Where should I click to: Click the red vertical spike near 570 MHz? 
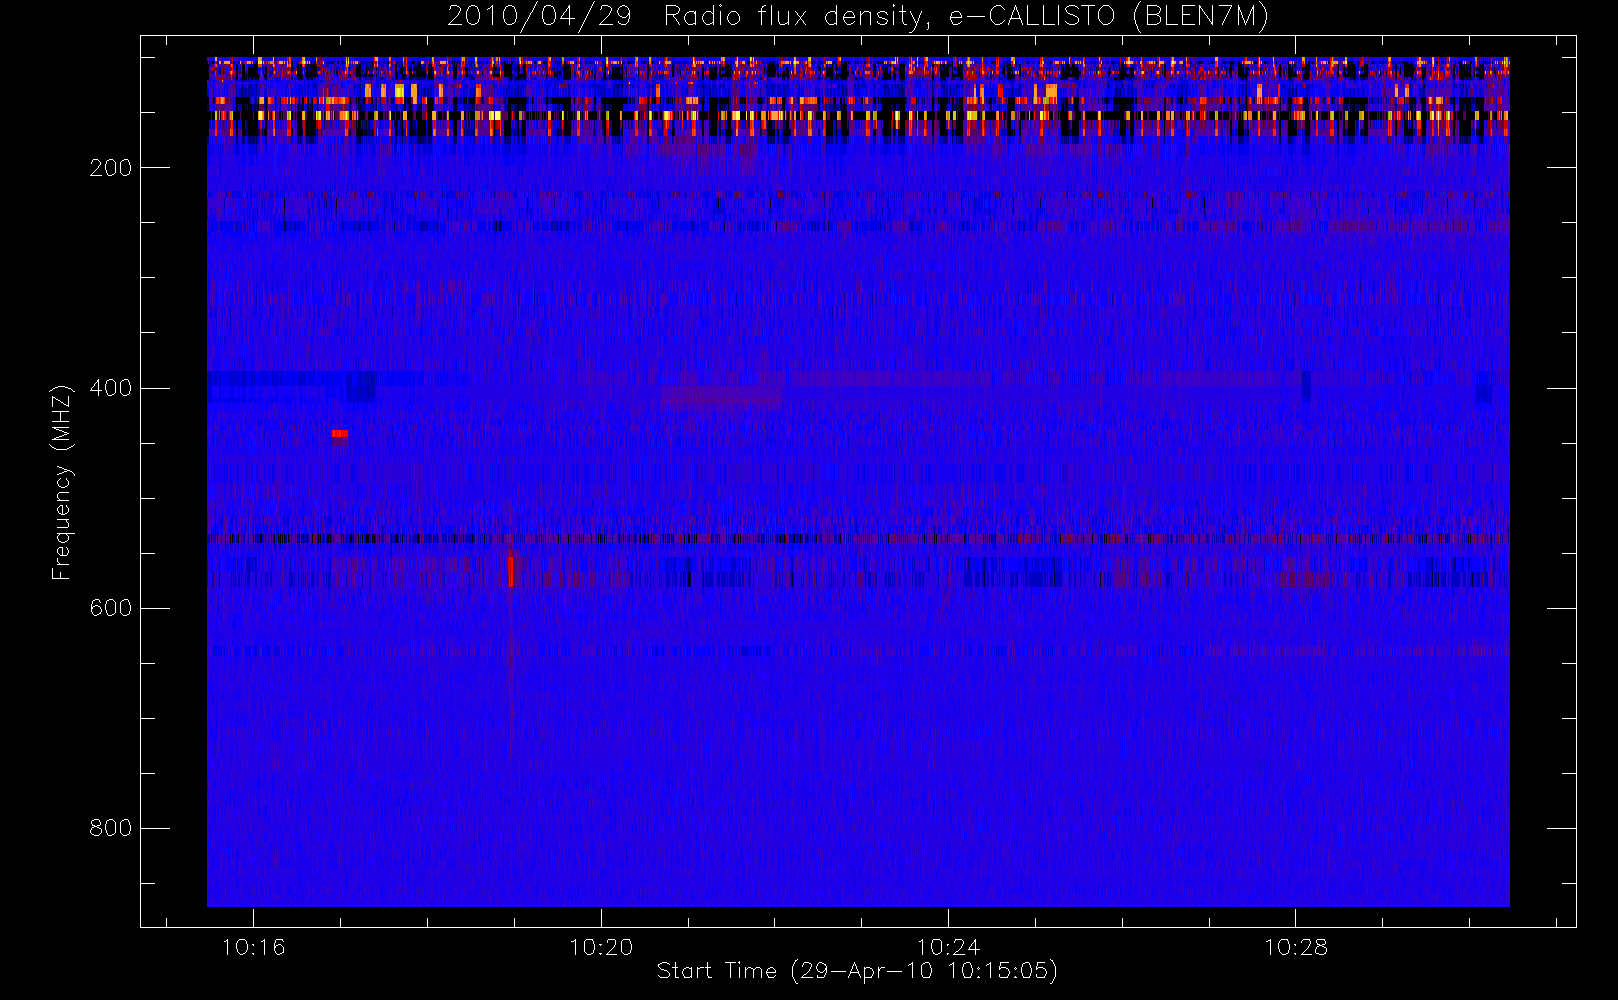[x=511, y=571]
